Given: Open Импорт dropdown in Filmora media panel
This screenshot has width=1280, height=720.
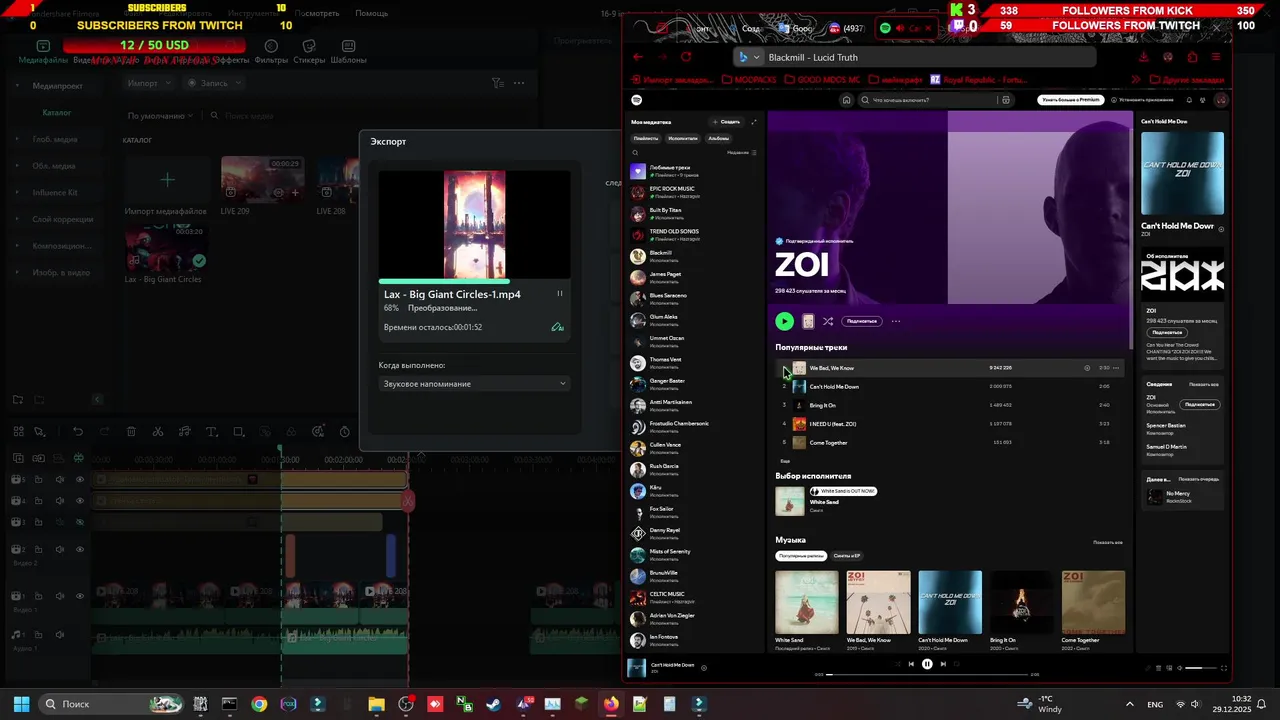Looking at the screenshot, I should tap(149, 83).
